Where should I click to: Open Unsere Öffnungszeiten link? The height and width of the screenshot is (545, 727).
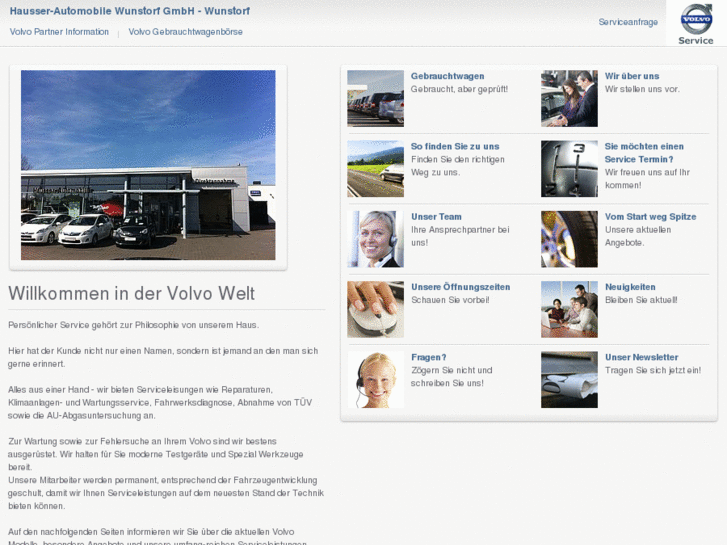point(460,287)
